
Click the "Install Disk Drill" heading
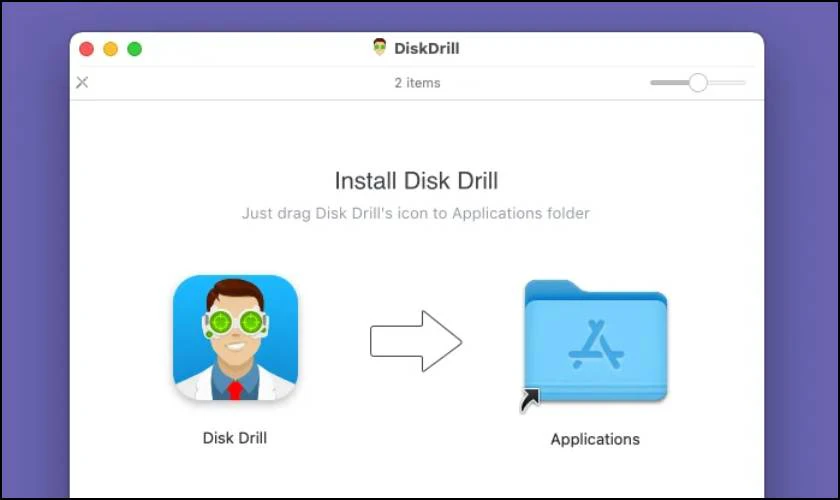[416, 181]
